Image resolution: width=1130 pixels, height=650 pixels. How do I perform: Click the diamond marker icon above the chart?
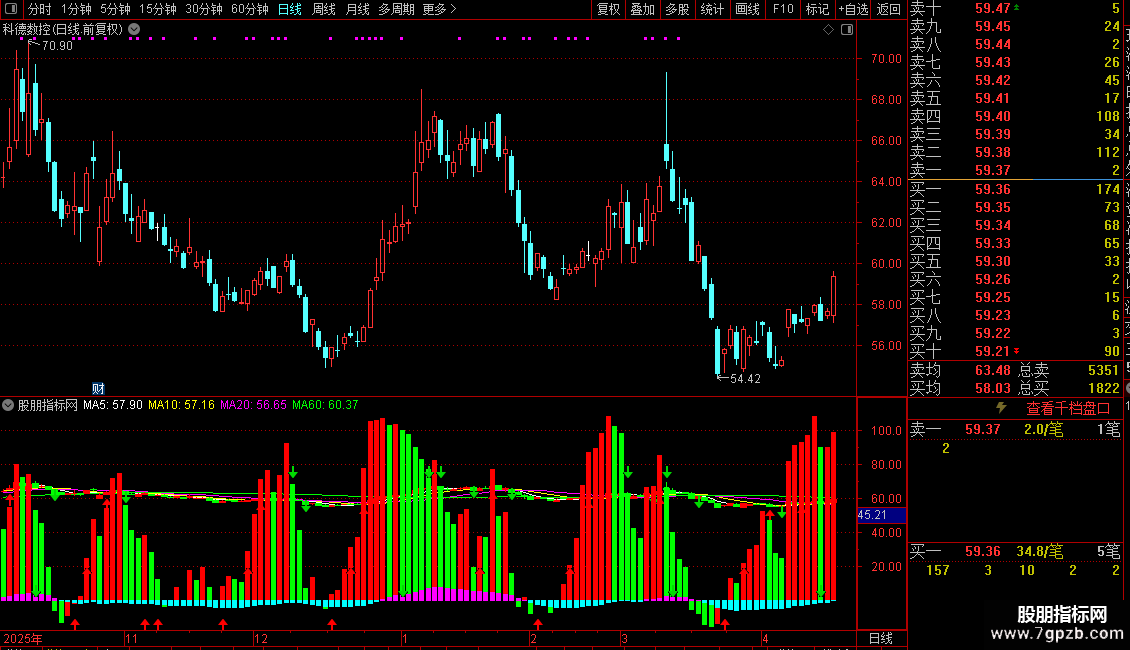(828, 30)
